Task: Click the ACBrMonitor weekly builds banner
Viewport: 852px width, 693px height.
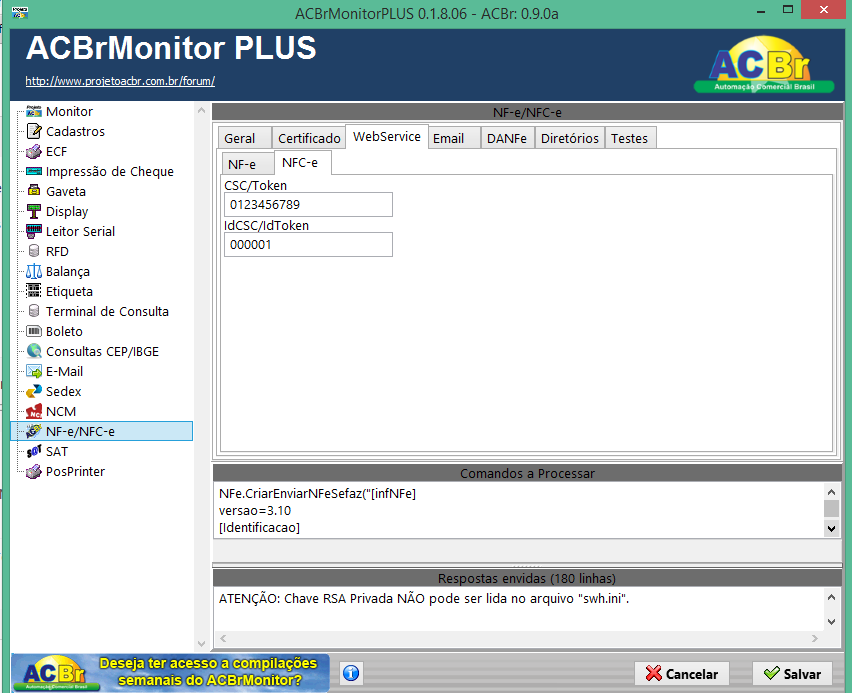Action: click(x=170, y=672)
